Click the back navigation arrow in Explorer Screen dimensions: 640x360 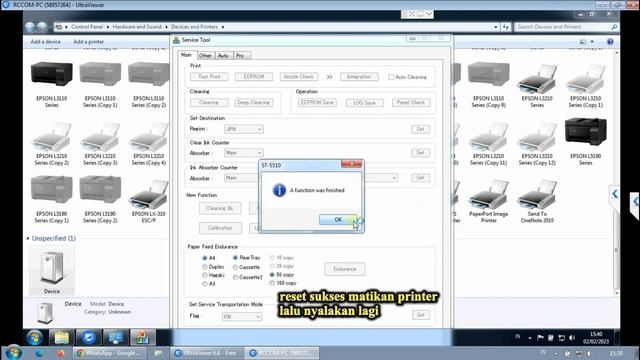pyautogui.click(x=30, y=27)
